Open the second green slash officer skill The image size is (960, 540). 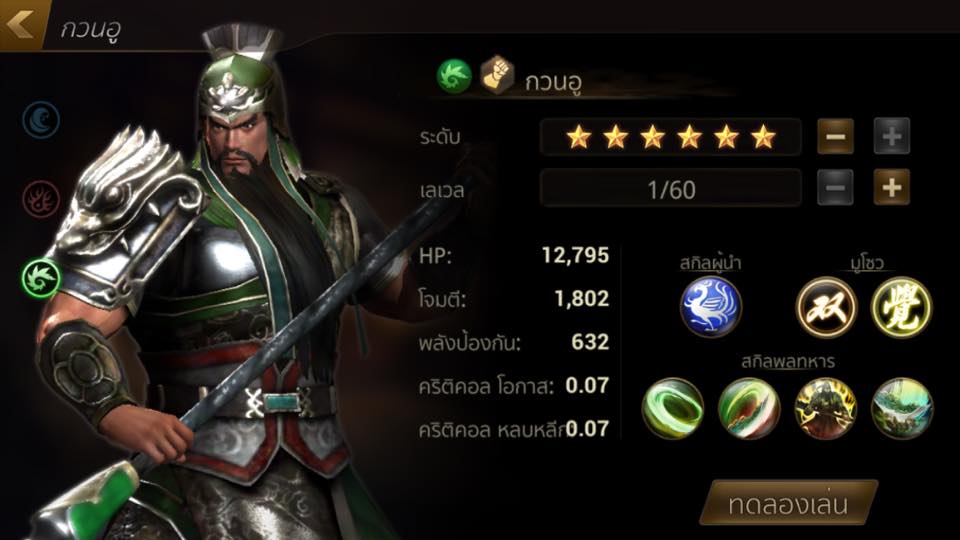tap(749, 408)
